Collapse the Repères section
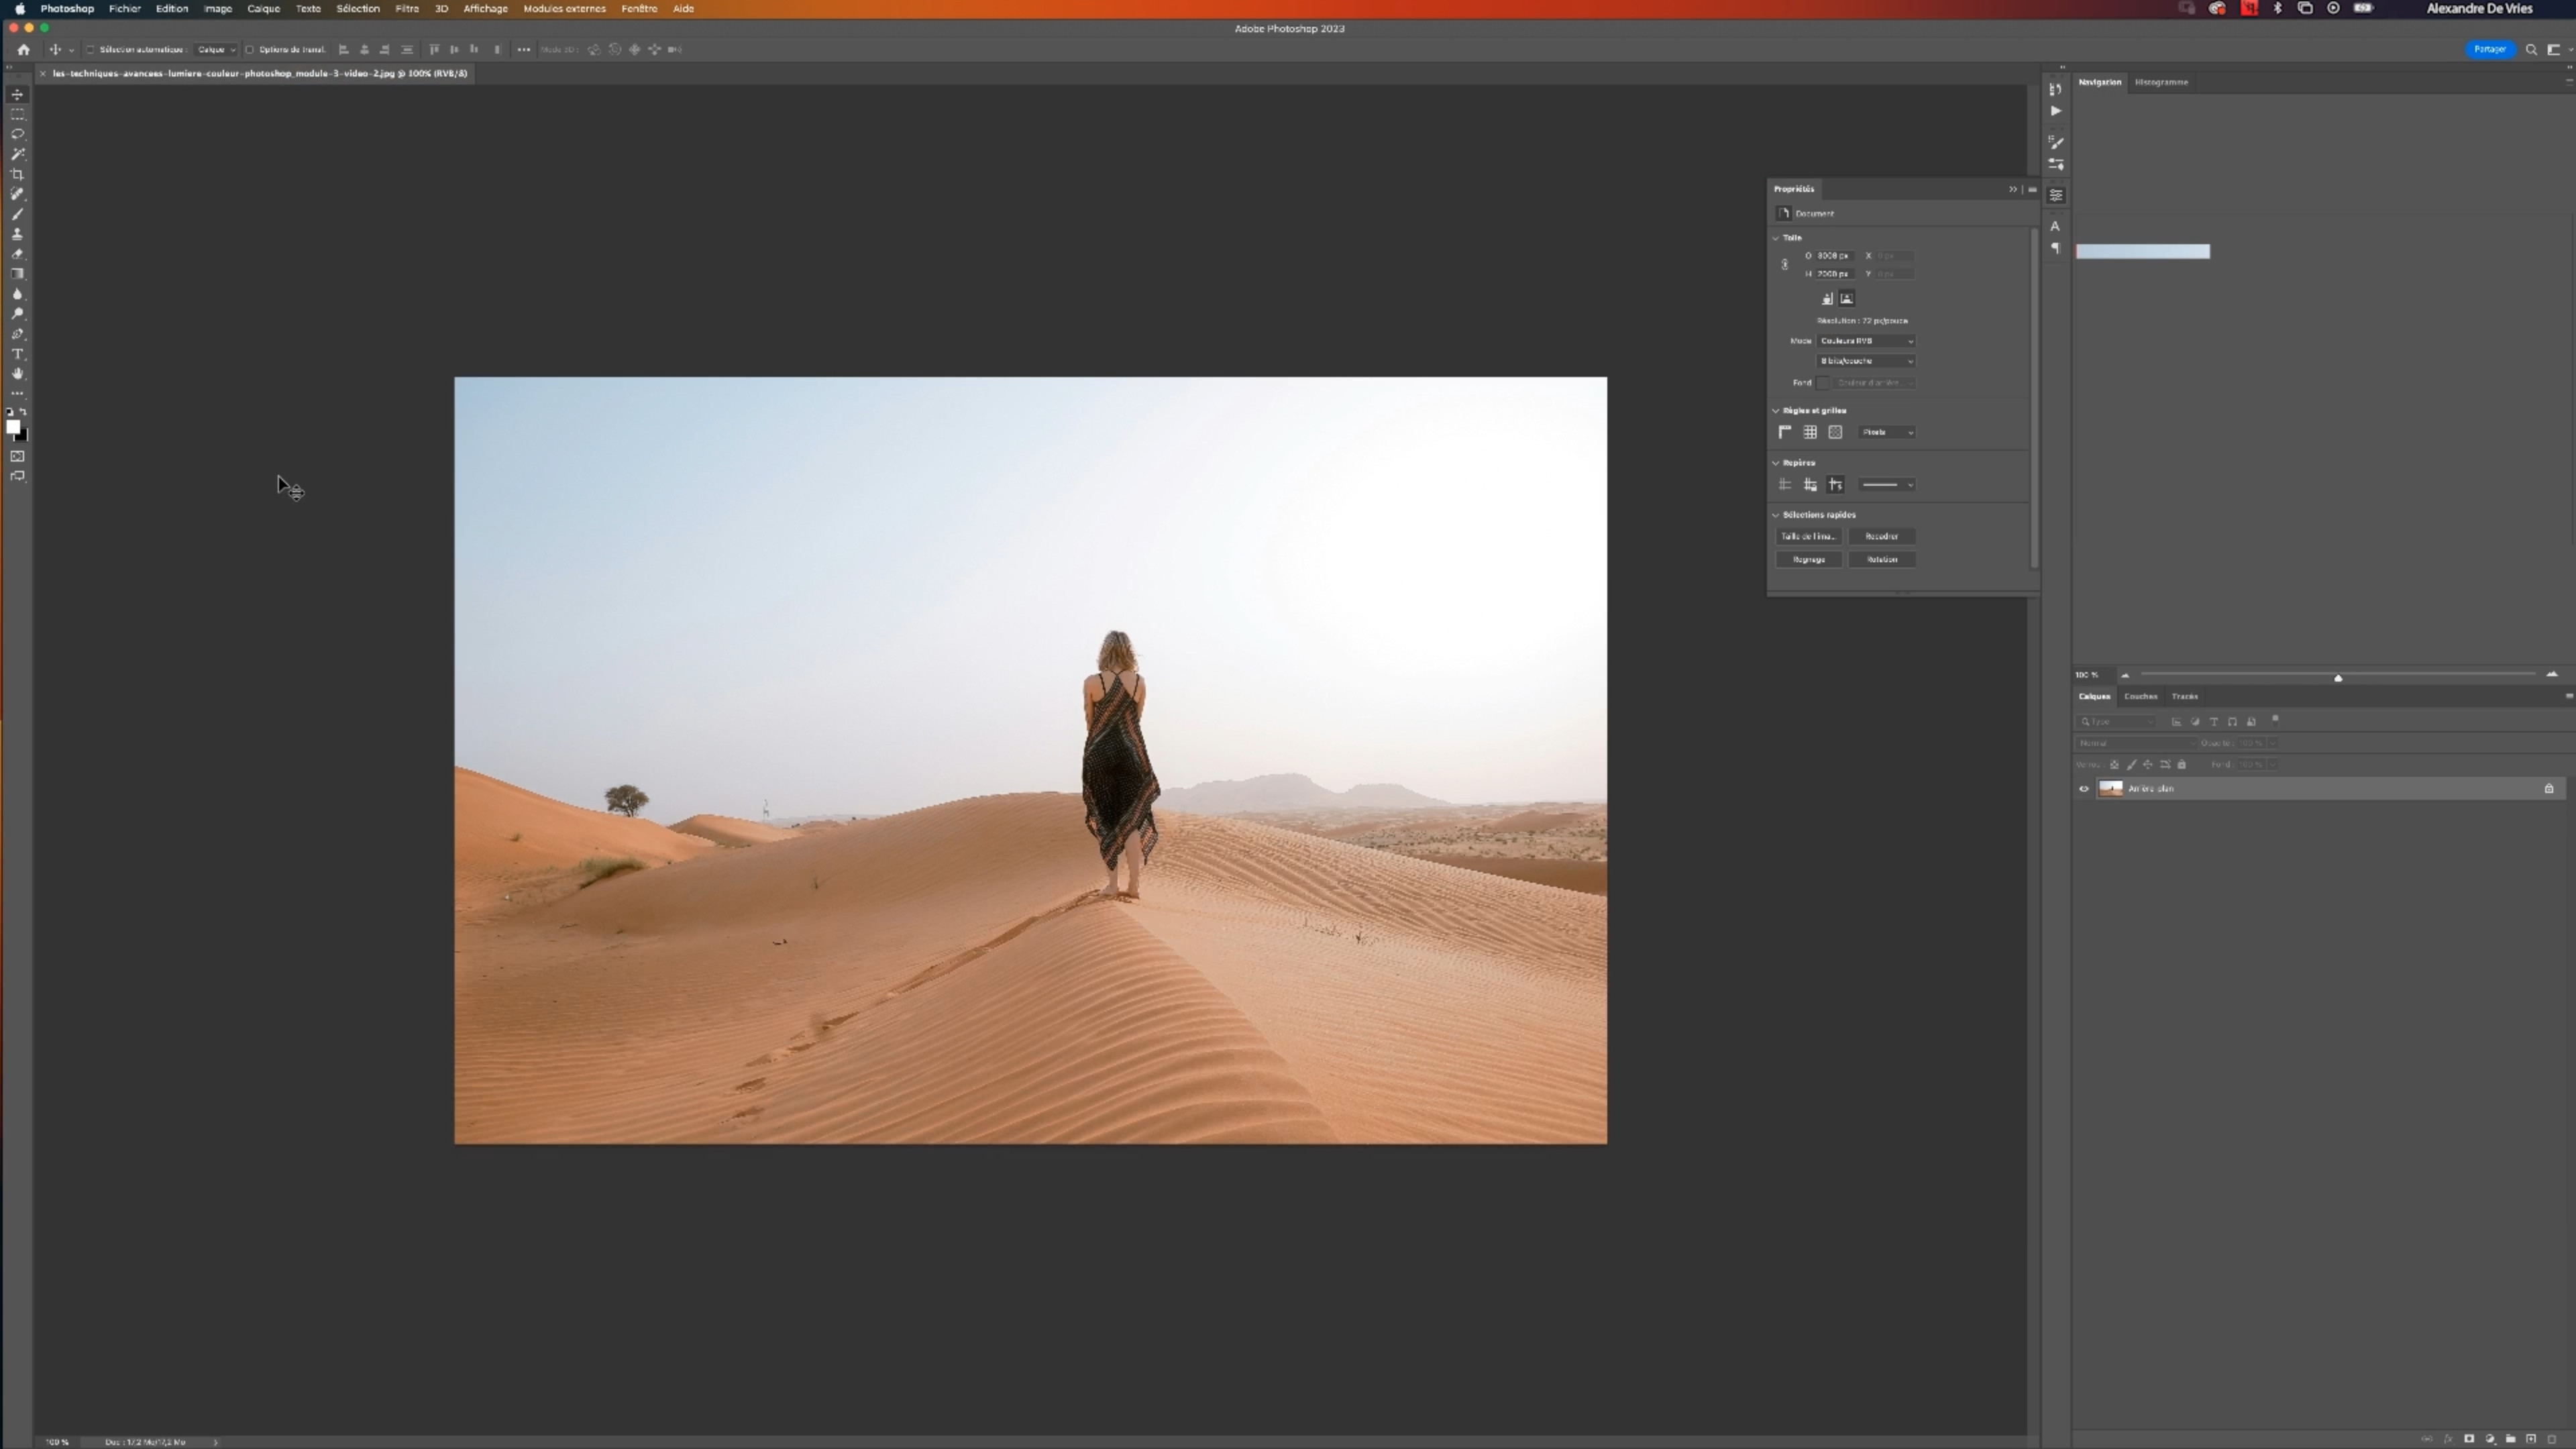The width and height of the screenshot is (2576, 1449). point(1777,463)
